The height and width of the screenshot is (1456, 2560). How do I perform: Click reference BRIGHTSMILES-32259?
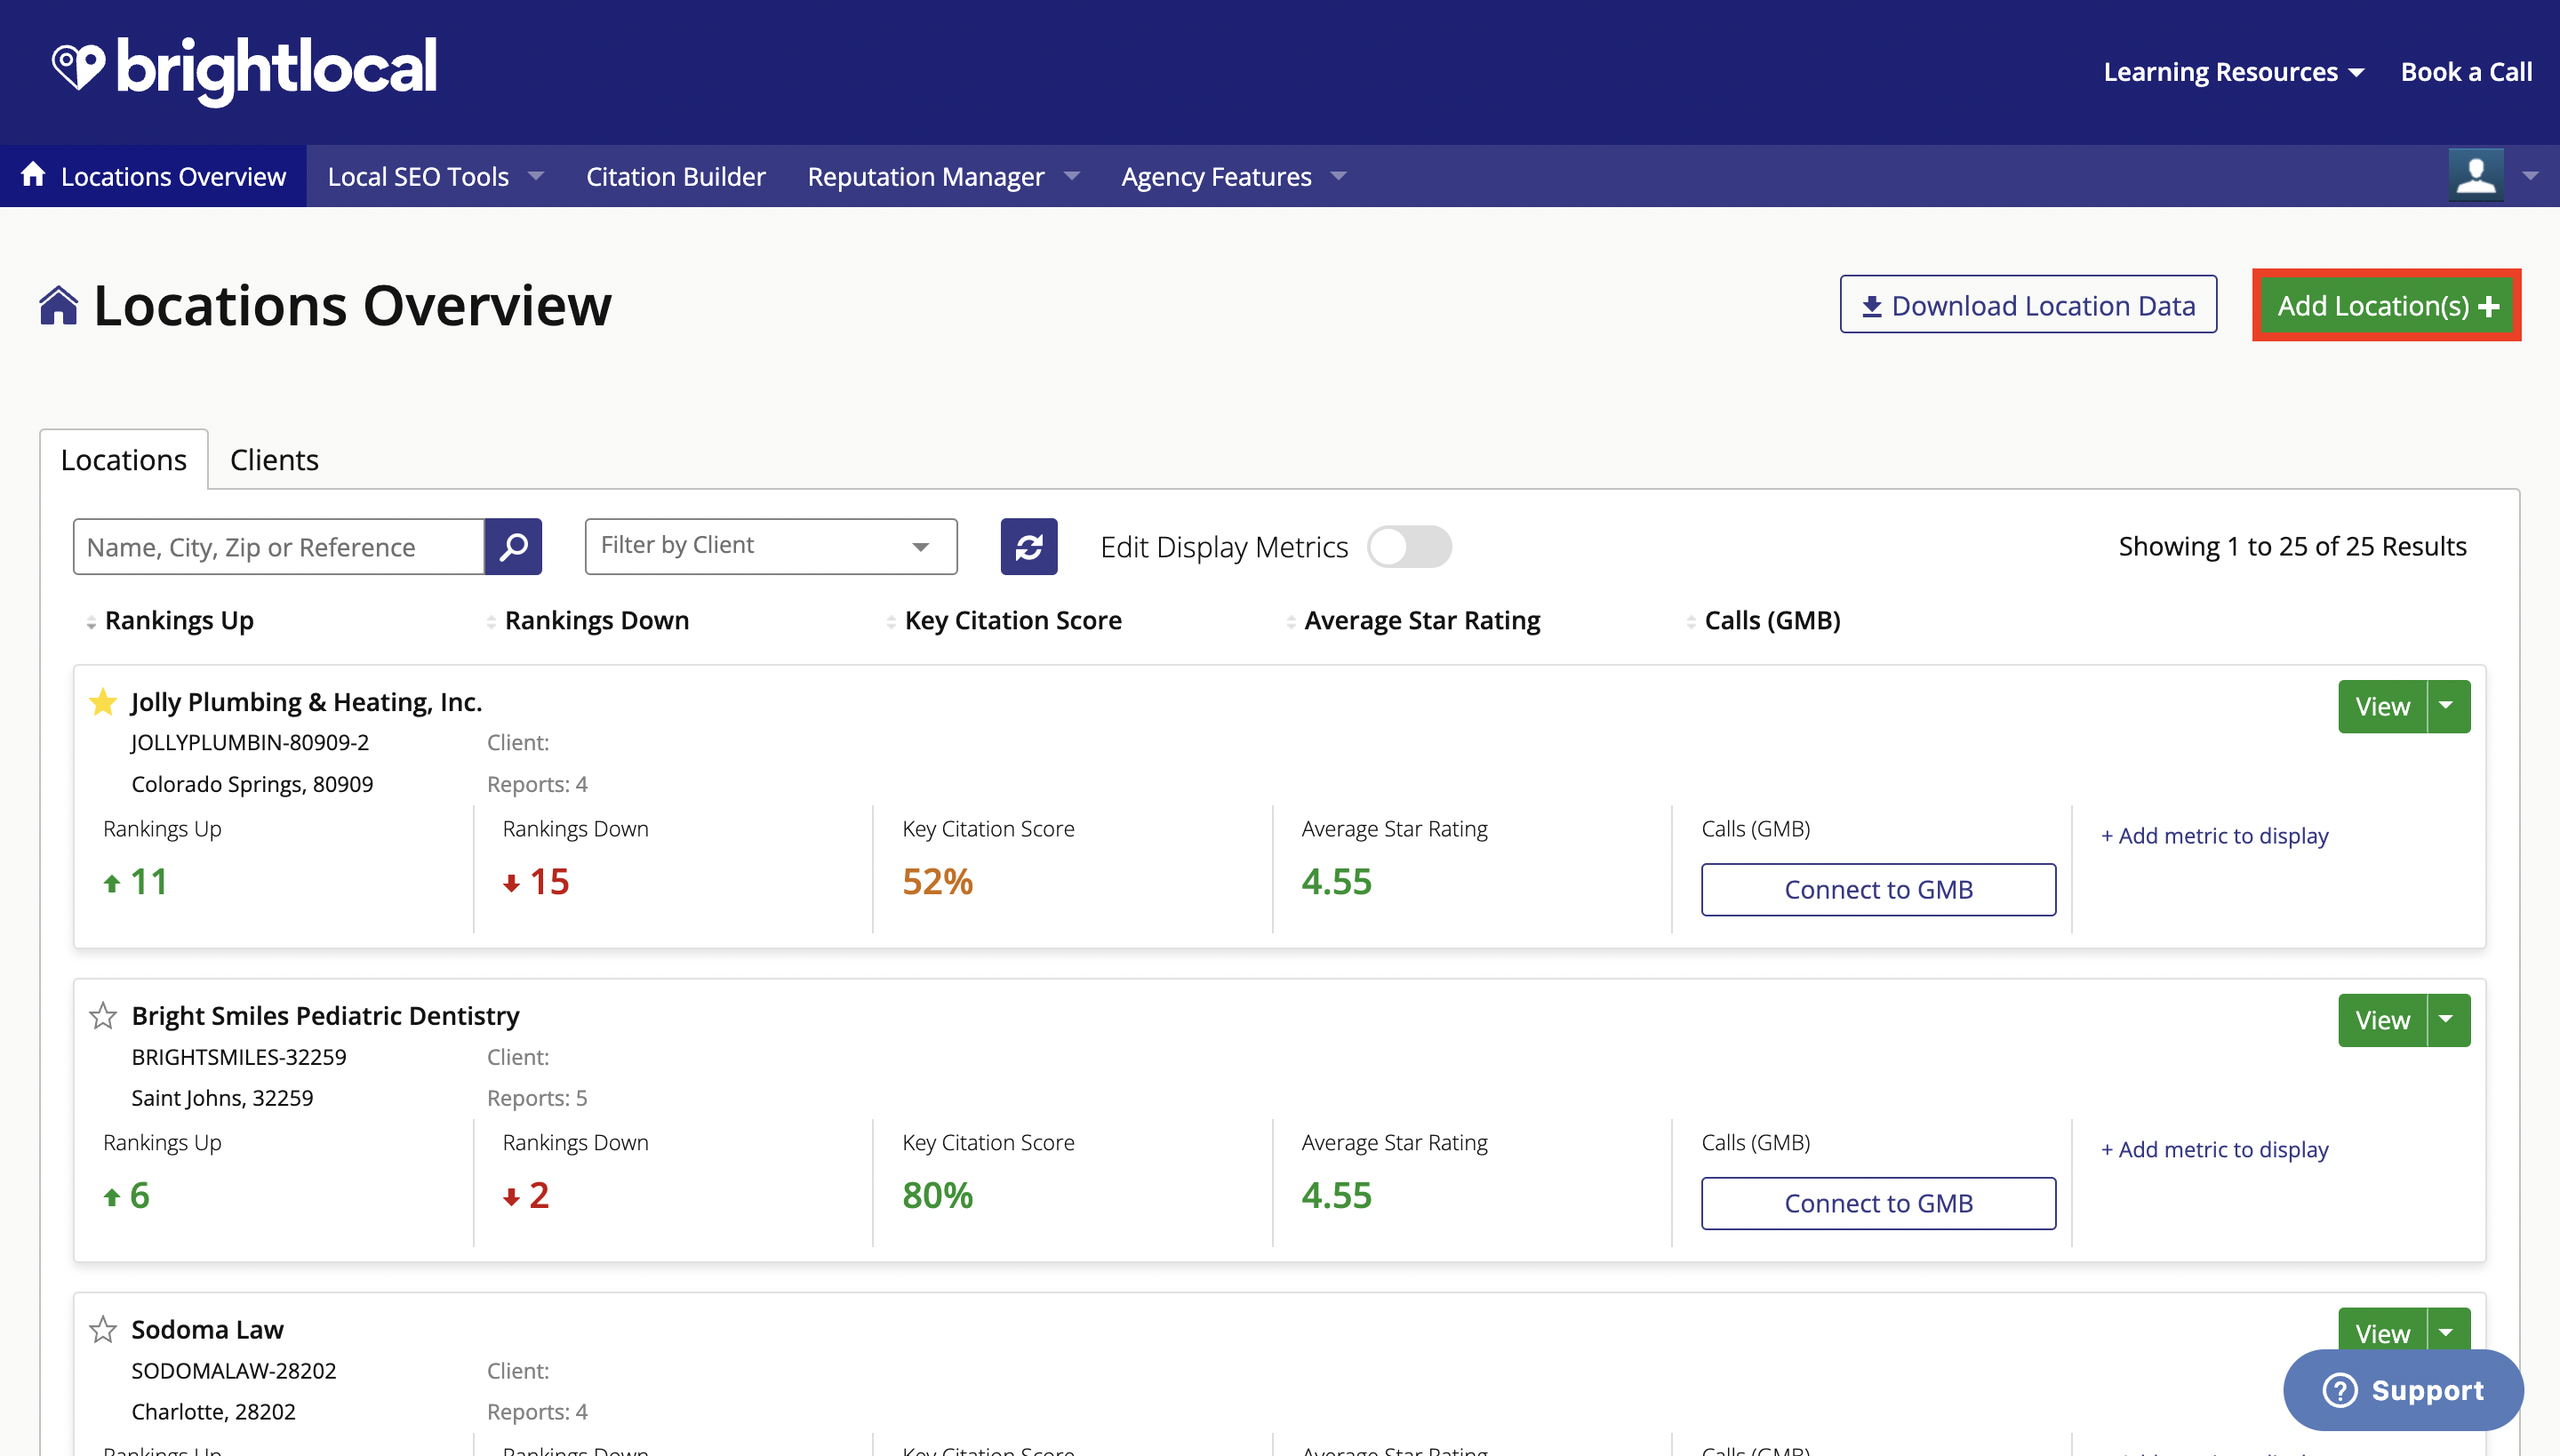[x=239, y=1057]
